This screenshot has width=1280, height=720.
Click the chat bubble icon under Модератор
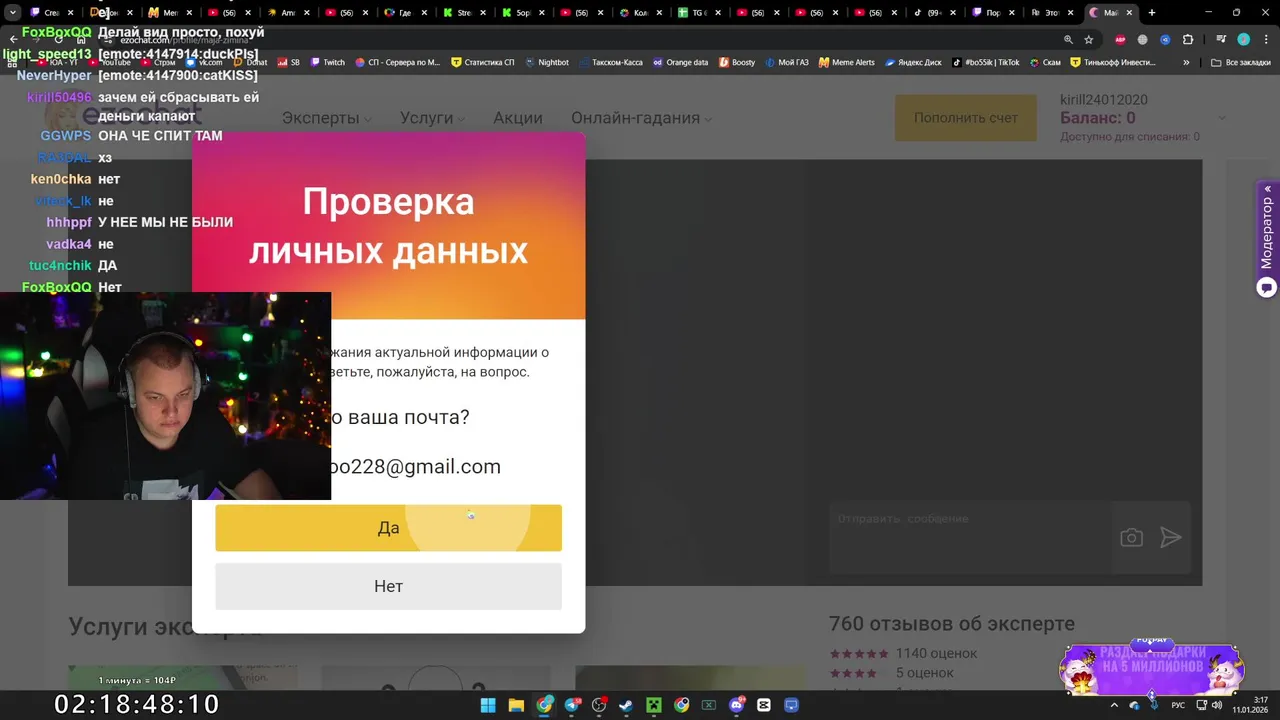1267,288
